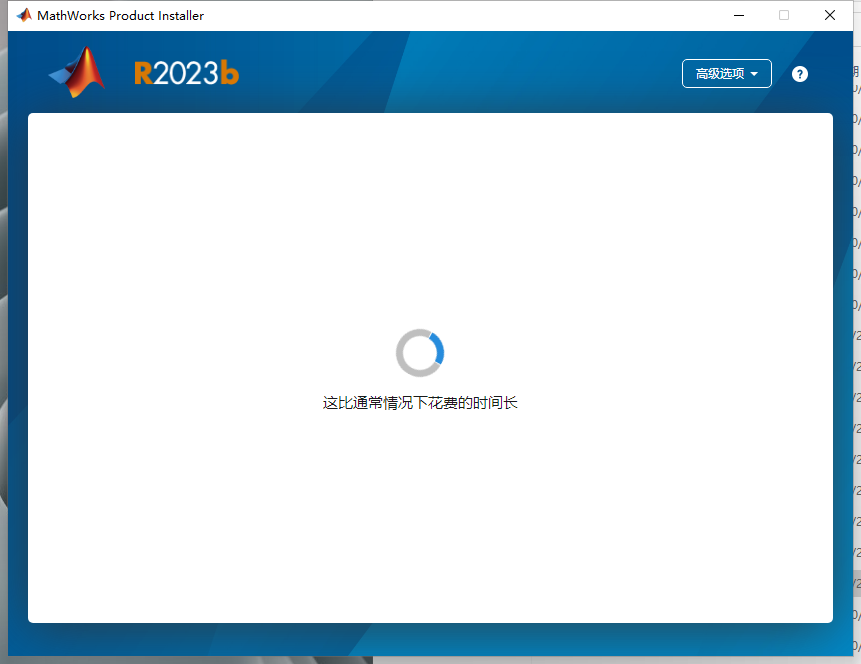
Task: Click the arrow beside 高级选项
Action: point(754,74)
